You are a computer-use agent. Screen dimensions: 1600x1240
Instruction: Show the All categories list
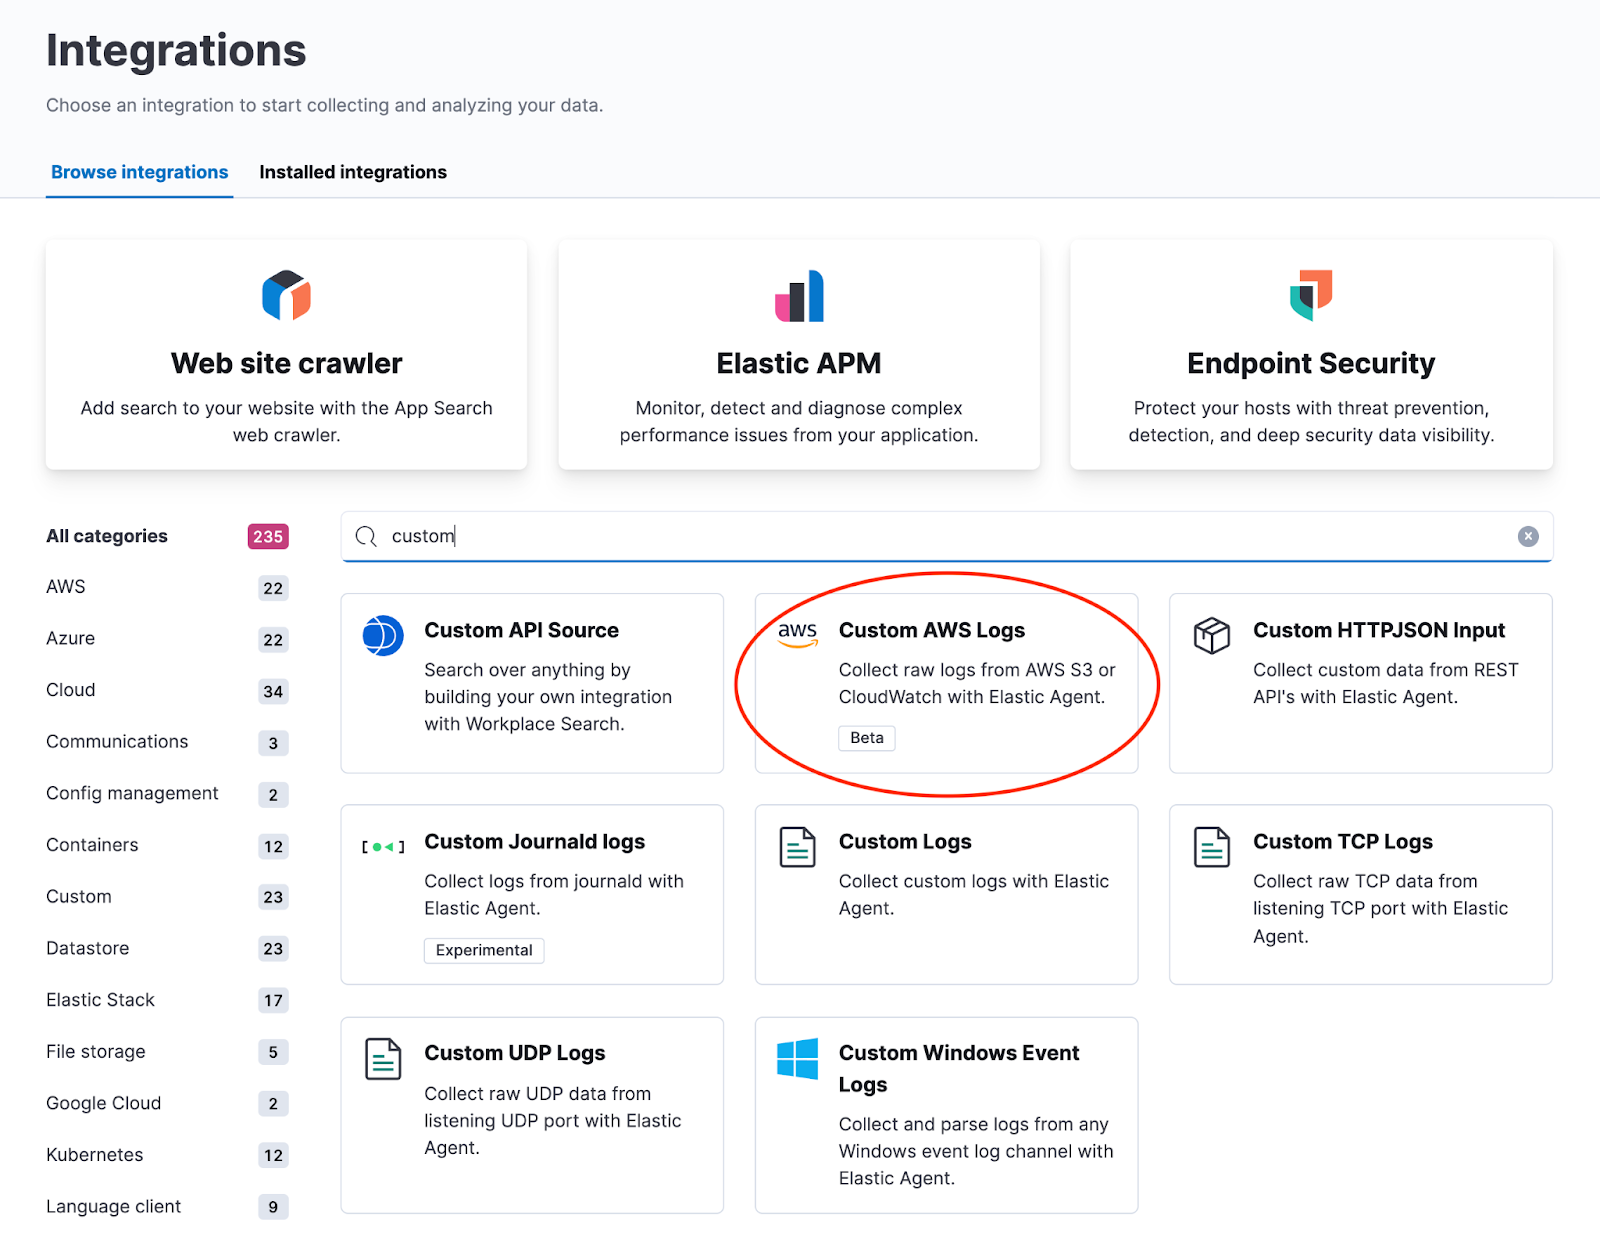click(x=106, y=536)
